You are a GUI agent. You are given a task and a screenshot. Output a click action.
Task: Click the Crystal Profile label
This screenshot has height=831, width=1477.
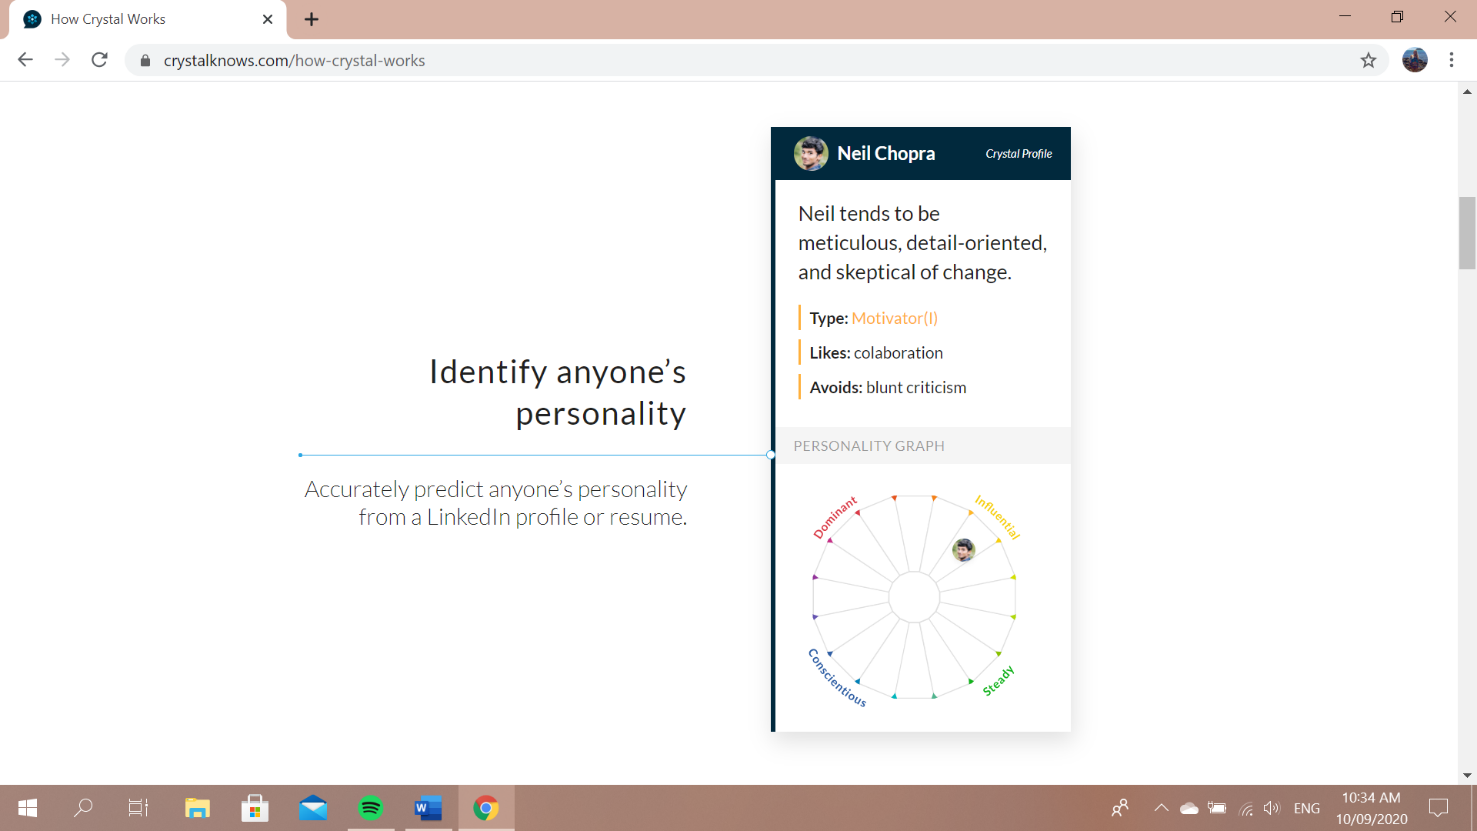1018,154
